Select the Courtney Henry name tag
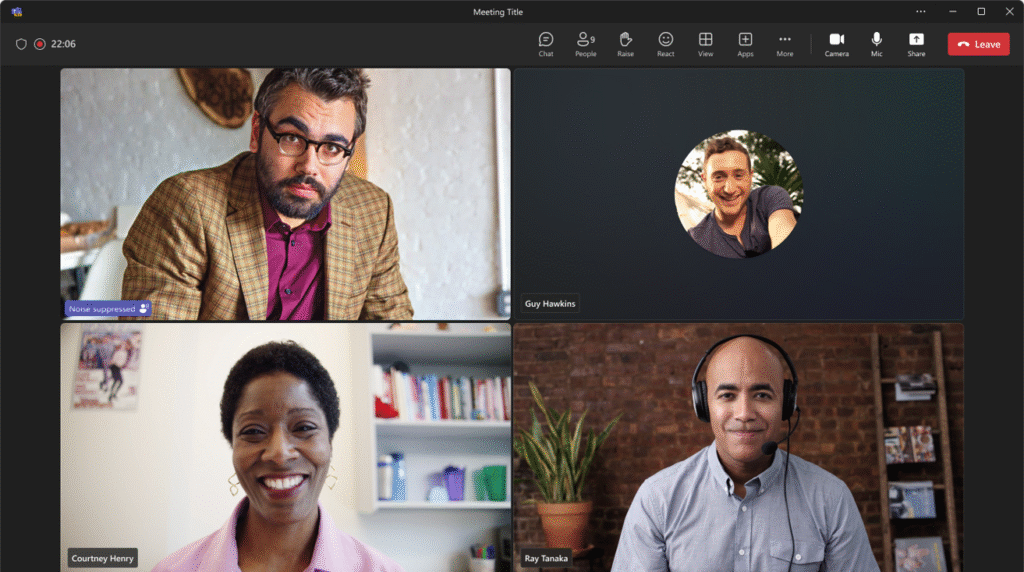Viewport: 1024px width, 572px height. [103, 558]
